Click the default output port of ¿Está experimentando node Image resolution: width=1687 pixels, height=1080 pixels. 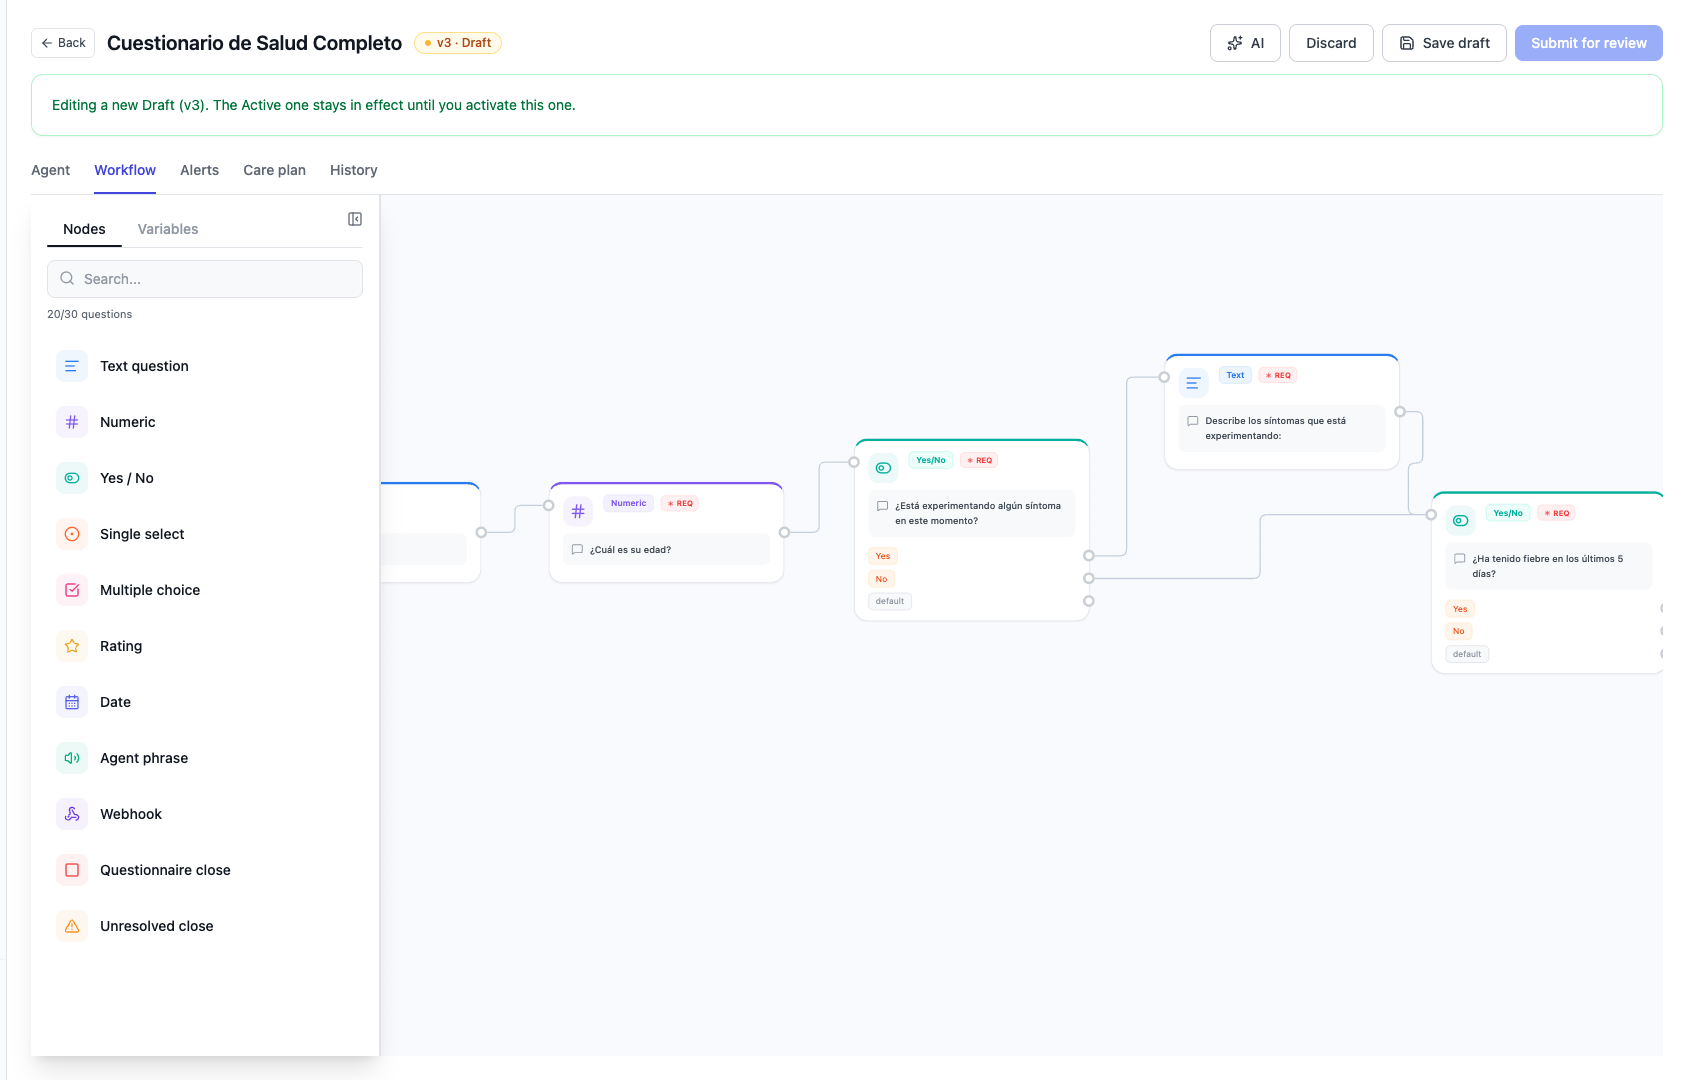1089,601
